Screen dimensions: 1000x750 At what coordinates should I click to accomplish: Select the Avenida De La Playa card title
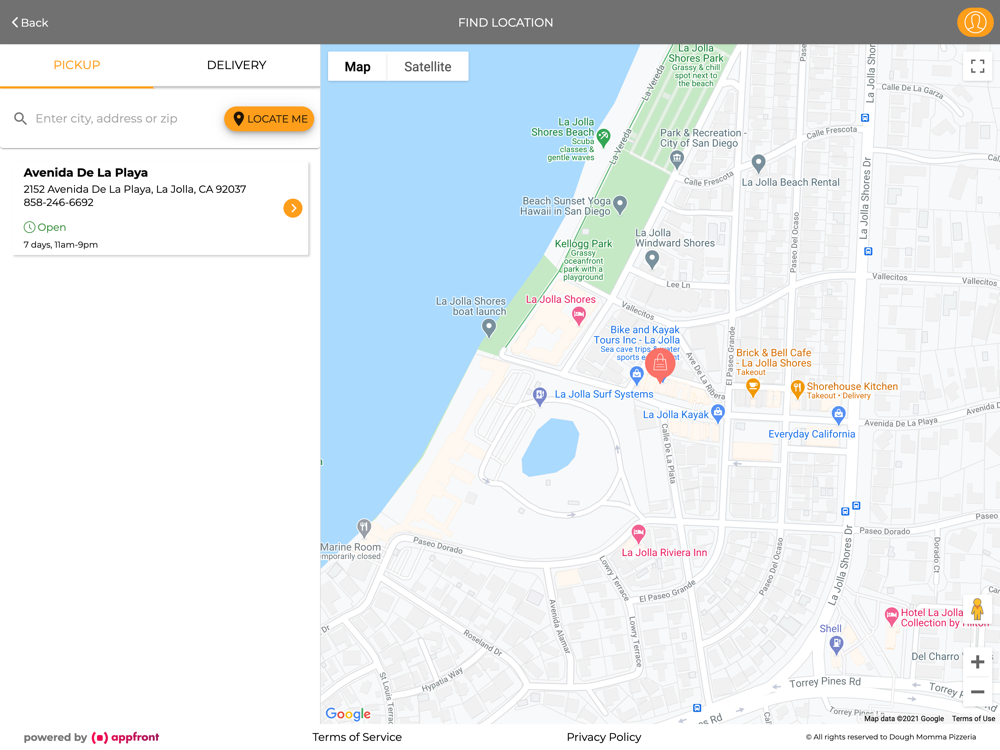(x=85, y=172)
